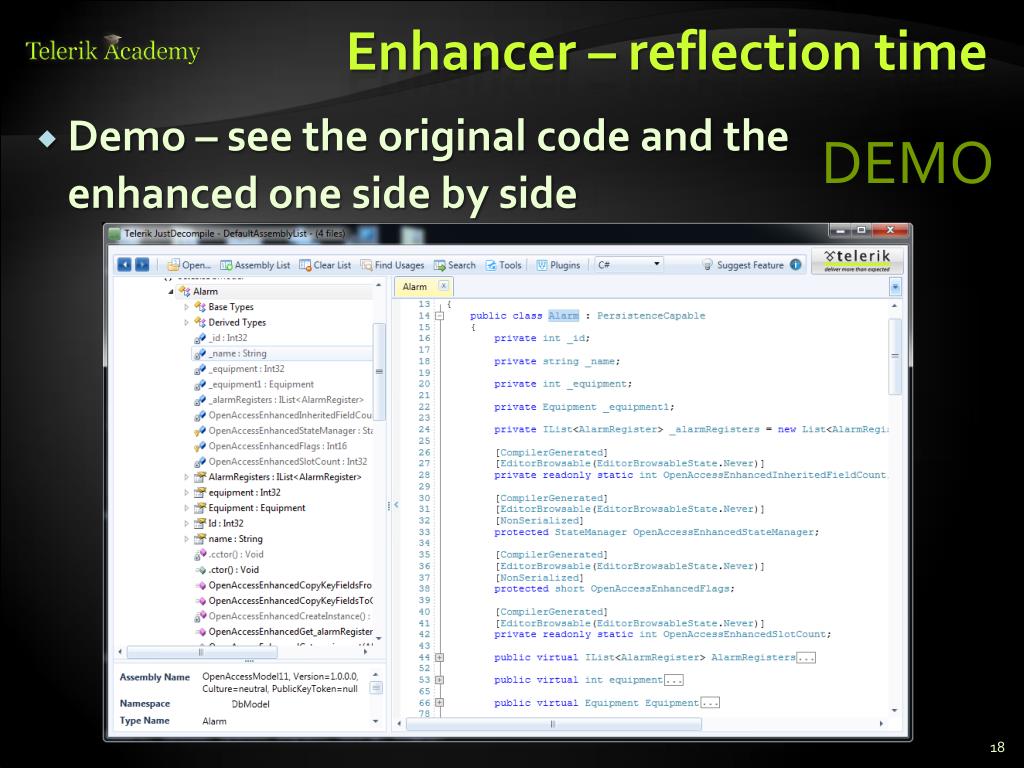The width and height of the screenshot is (1024, 768).
Task: Open the tab list dropdown right of the tab strip
Action: pyautogui.click(x=895, y=287)
